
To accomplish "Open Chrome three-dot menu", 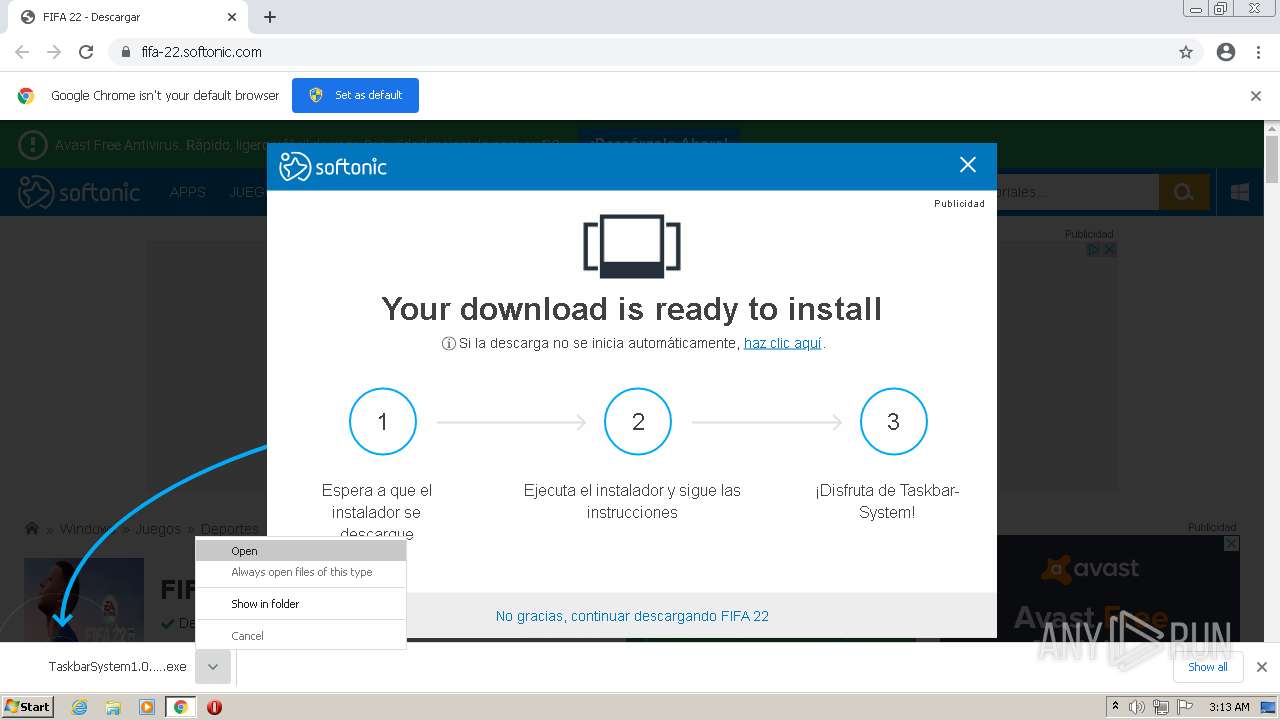I will coord(1259,52).
